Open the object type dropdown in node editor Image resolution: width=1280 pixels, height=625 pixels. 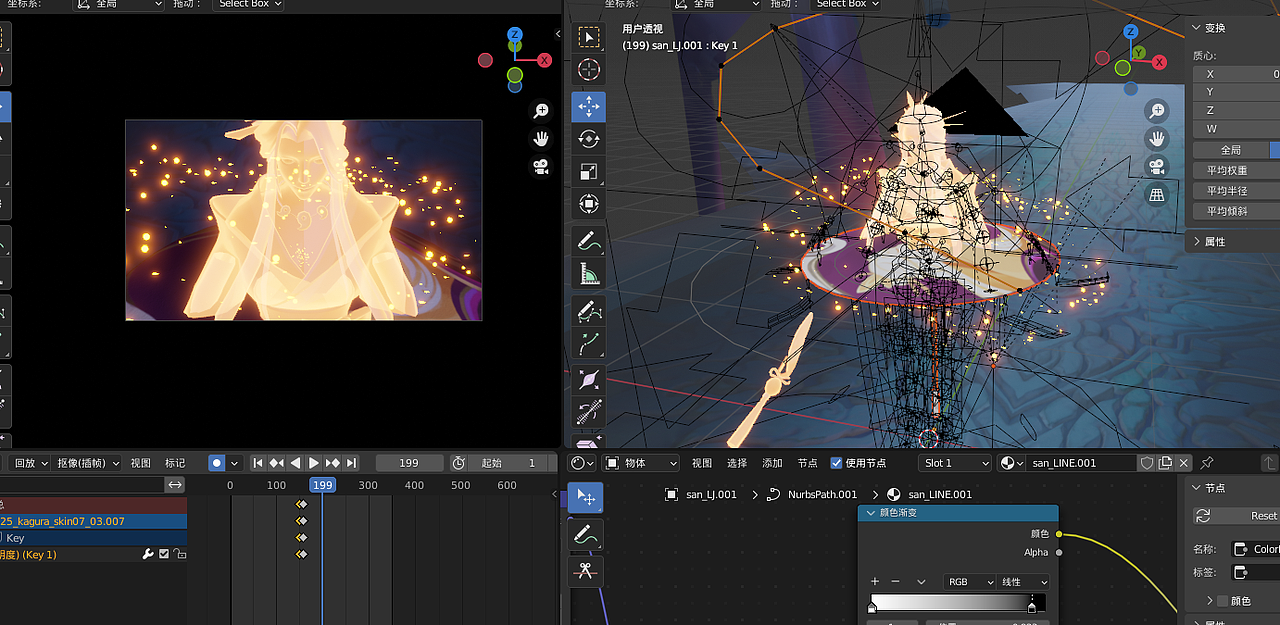click(640, 463)
